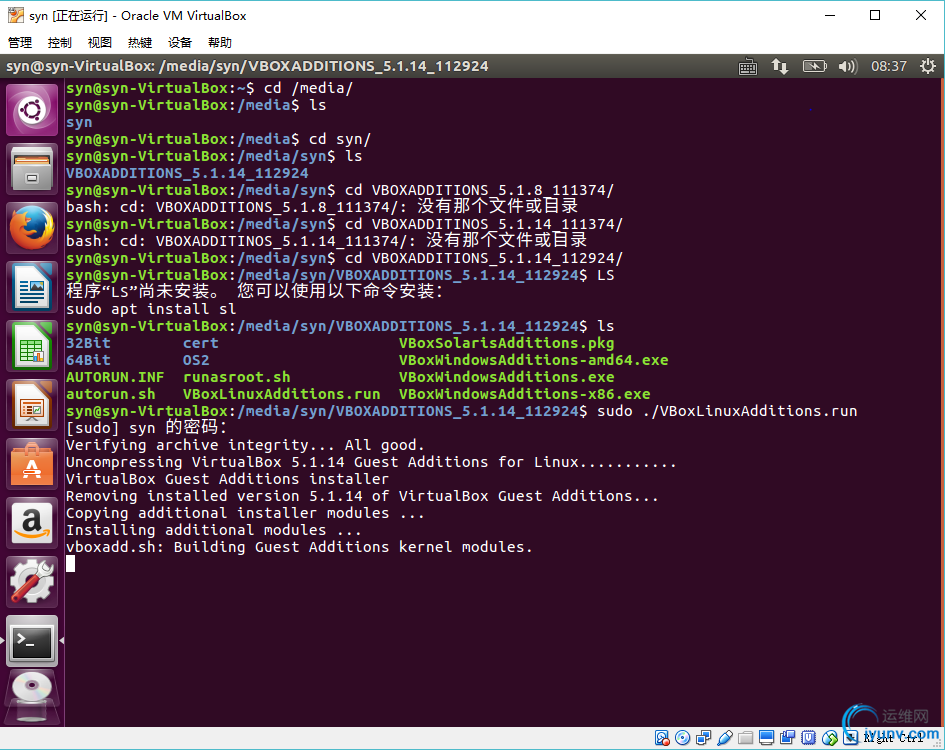Click AUTORUN.INF in the listing
This screenshot has height=750, width=945.
[115, 377]
